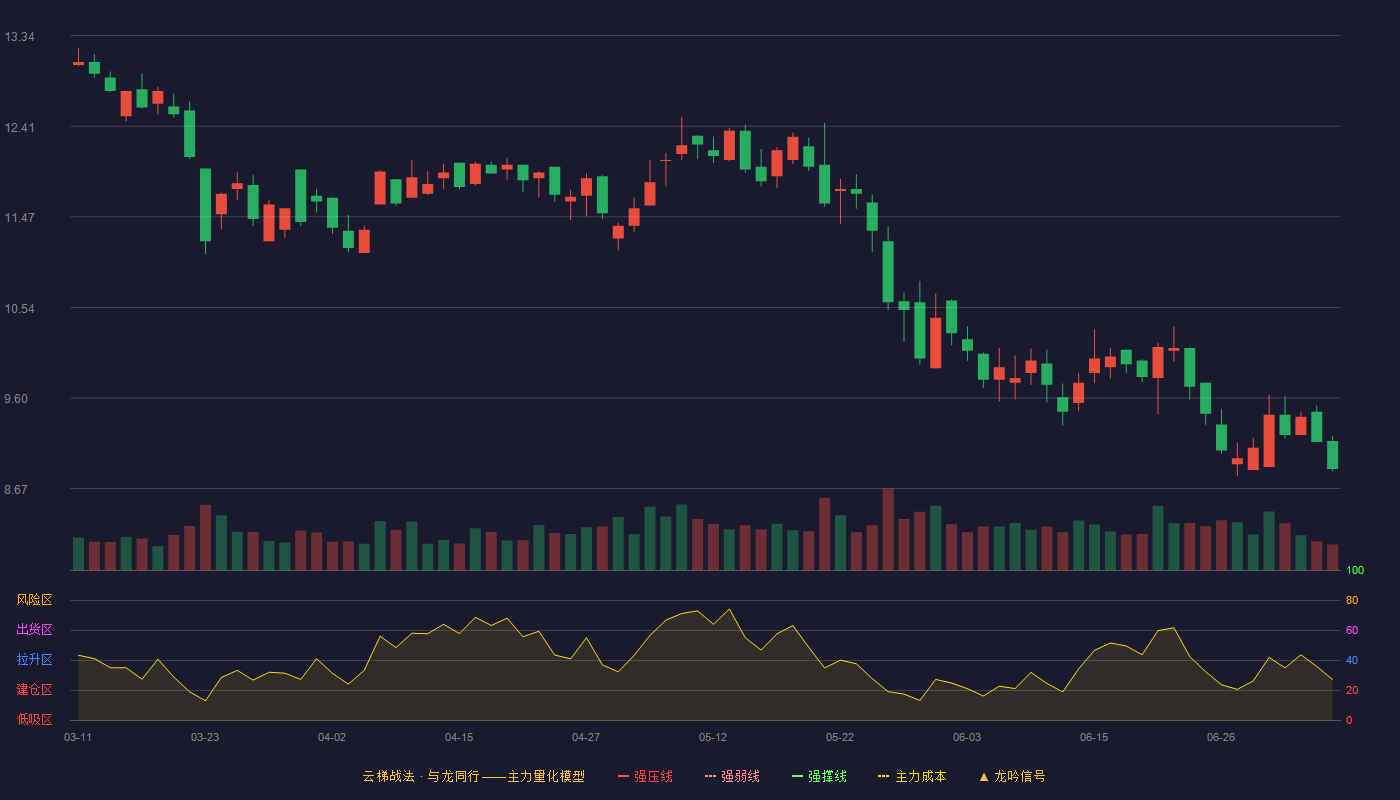Screen dimensions: 1400x800
Task: Click the 03-23 date label
Action: 205,737
